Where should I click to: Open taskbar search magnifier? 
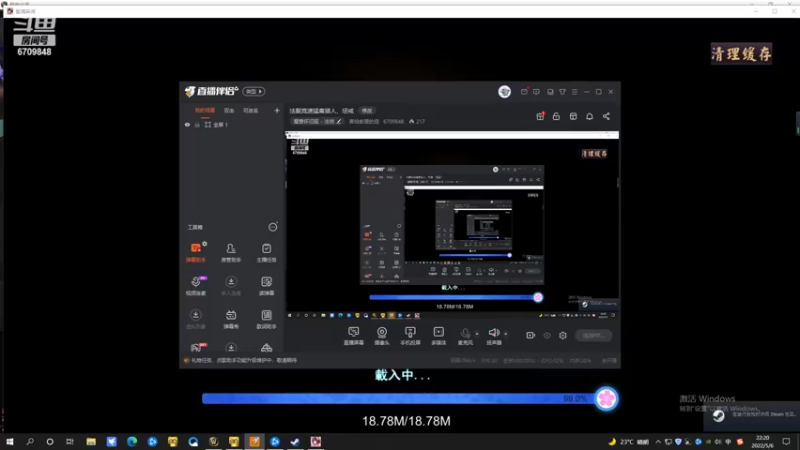point(30,441)
